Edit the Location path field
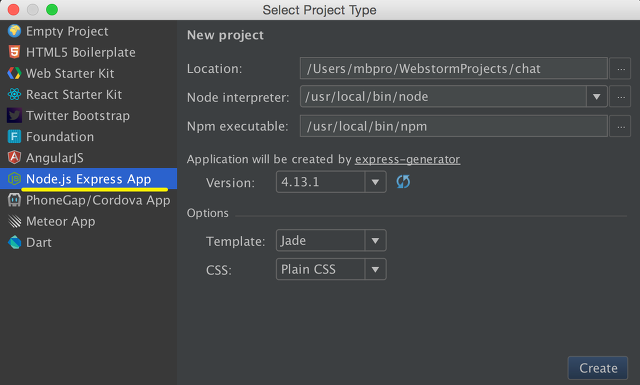 click(453, 69)
